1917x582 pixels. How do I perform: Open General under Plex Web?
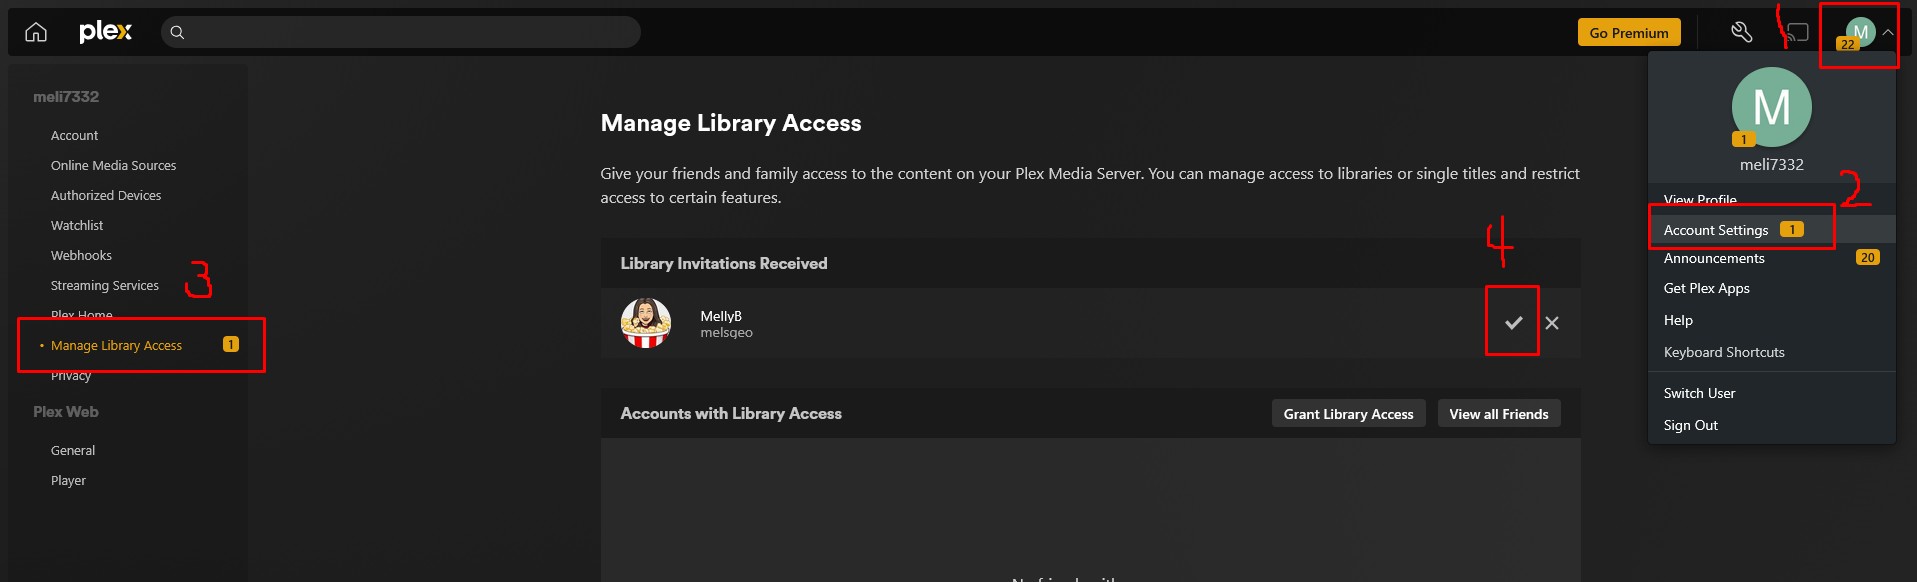tap(73, 450)
